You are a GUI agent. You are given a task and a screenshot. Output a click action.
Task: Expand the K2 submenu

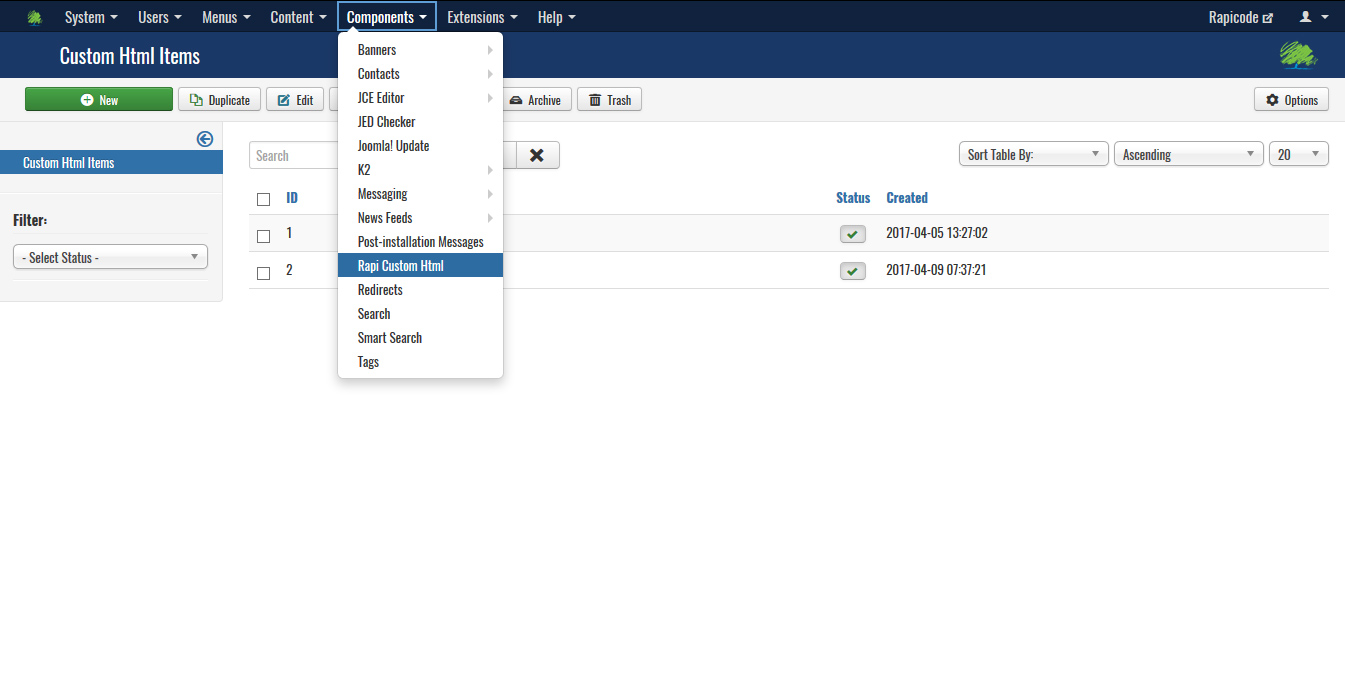pyautogui.click(x=420, y=170)
